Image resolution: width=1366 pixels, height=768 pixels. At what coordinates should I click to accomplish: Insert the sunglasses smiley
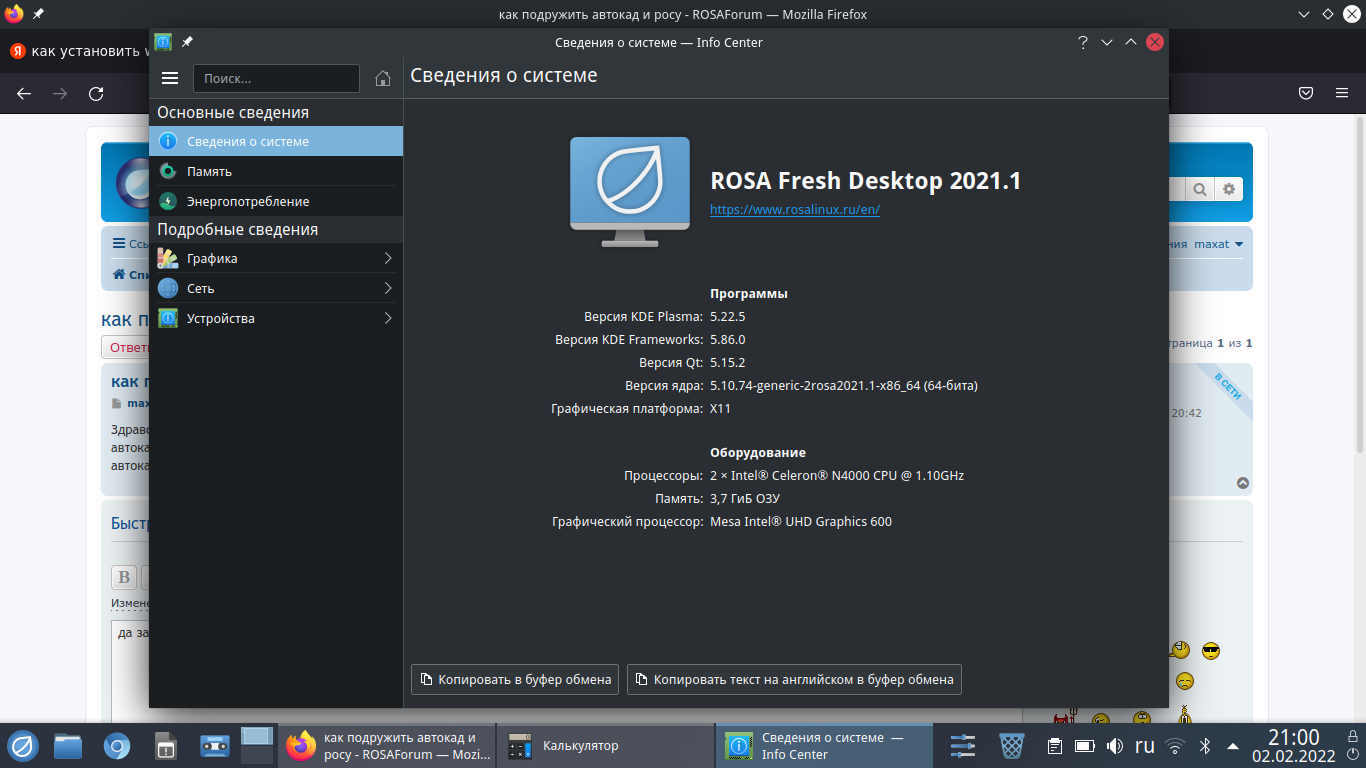click(1211, 651)
